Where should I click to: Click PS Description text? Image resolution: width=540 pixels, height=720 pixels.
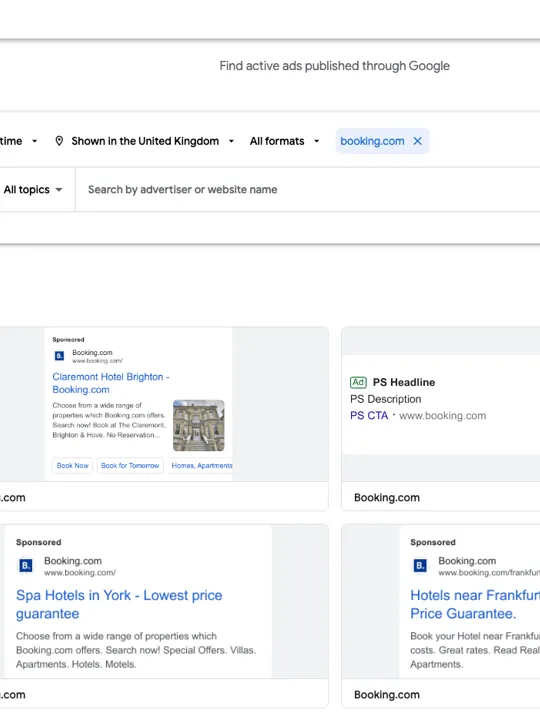tap(385, 399)
